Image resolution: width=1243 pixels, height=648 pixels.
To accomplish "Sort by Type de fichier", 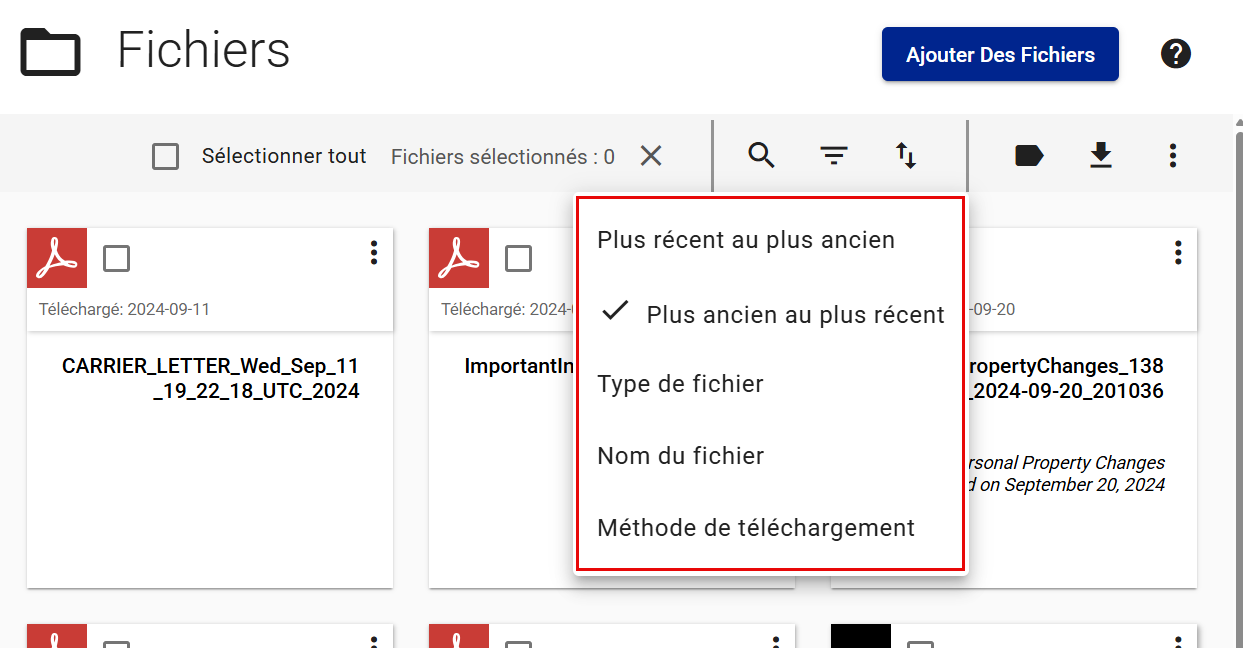I will (x=680, y=384).
